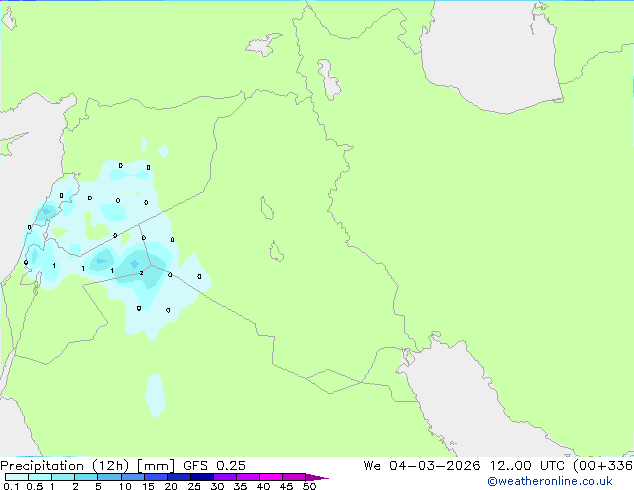Viewport: 634px width, 490px height.
Task: Click the "20" legend scale value
Action: (171, 486)
